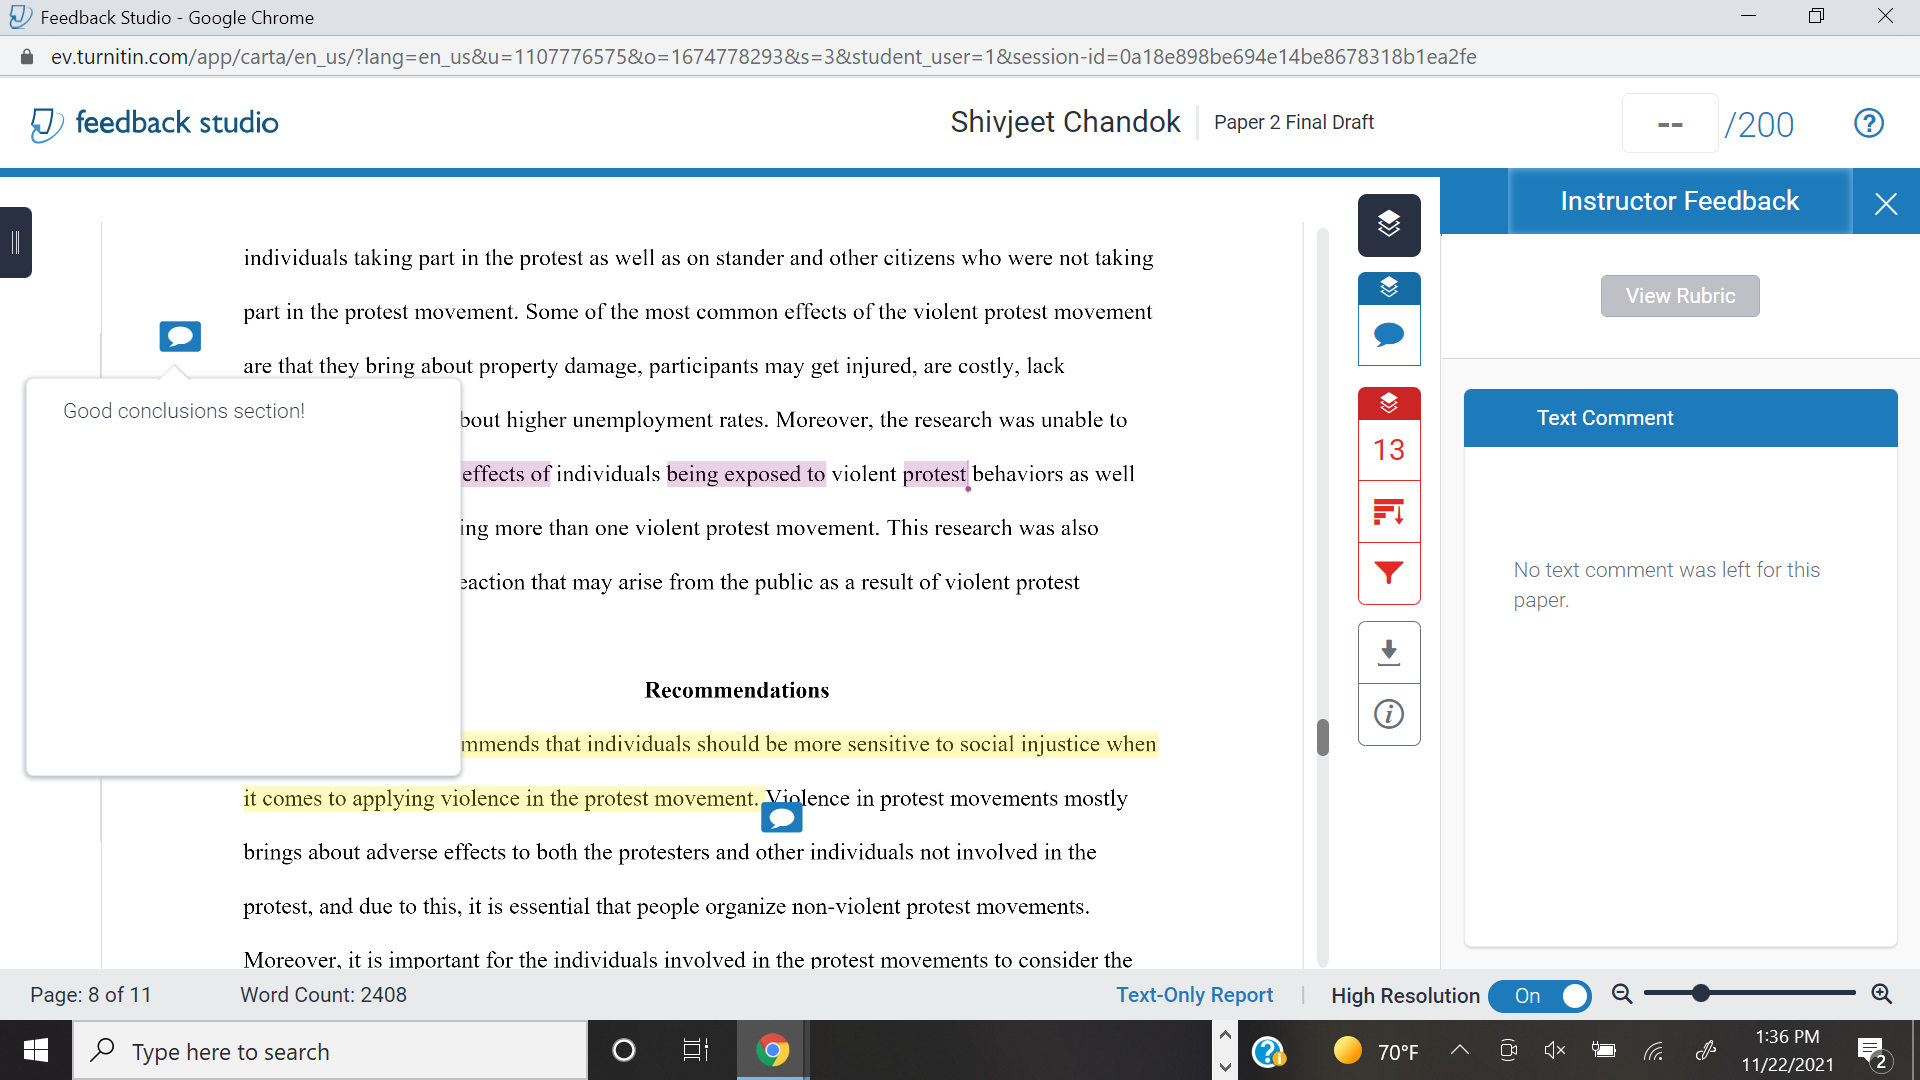This screenshot has height=1080, width=1920.
Task: Click the feedback studio logo
Action: [x=155, y=123]
